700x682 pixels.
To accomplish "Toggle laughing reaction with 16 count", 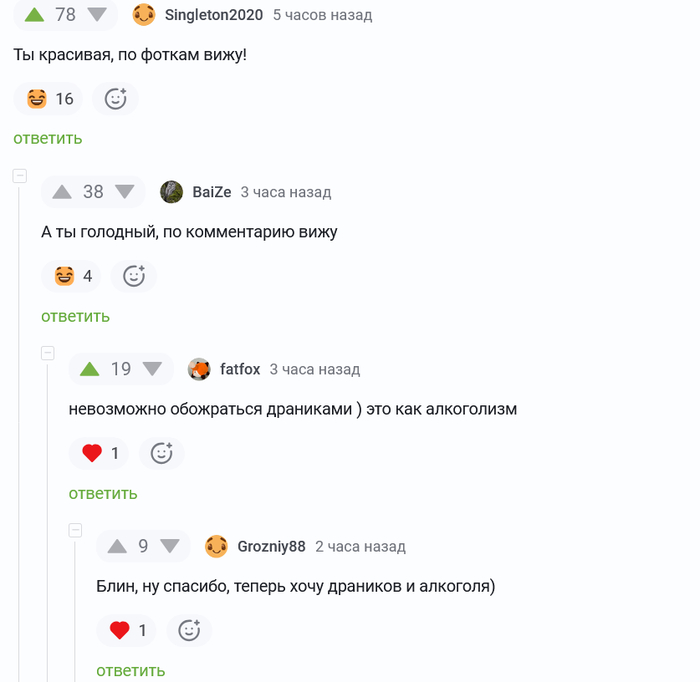I will click(x=48, y=99).
